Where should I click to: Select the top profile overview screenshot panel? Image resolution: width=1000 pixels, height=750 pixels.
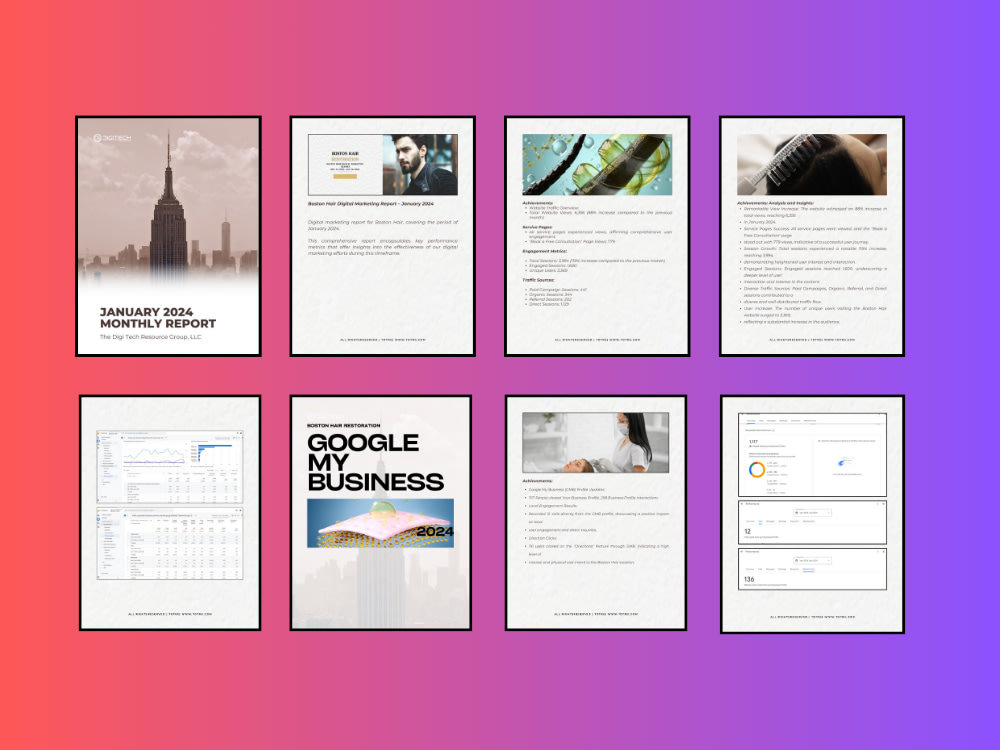[x=812, y=455]
